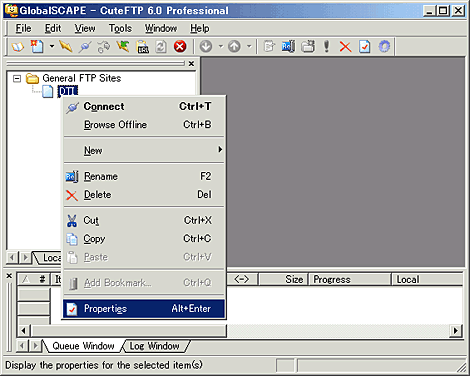Expand the New submenu in context menu

point(144,150)
